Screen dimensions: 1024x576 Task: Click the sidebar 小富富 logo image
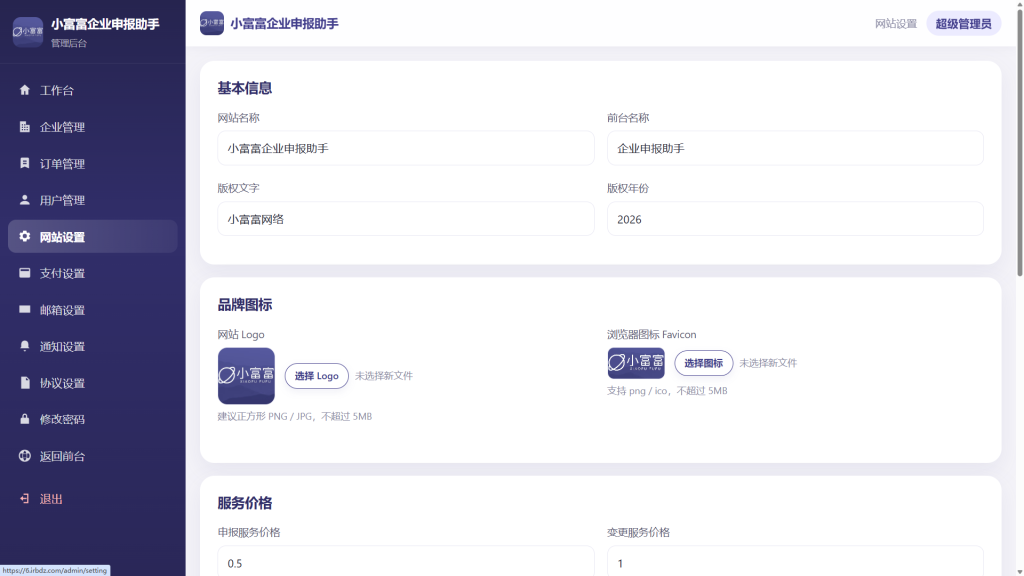28,31
